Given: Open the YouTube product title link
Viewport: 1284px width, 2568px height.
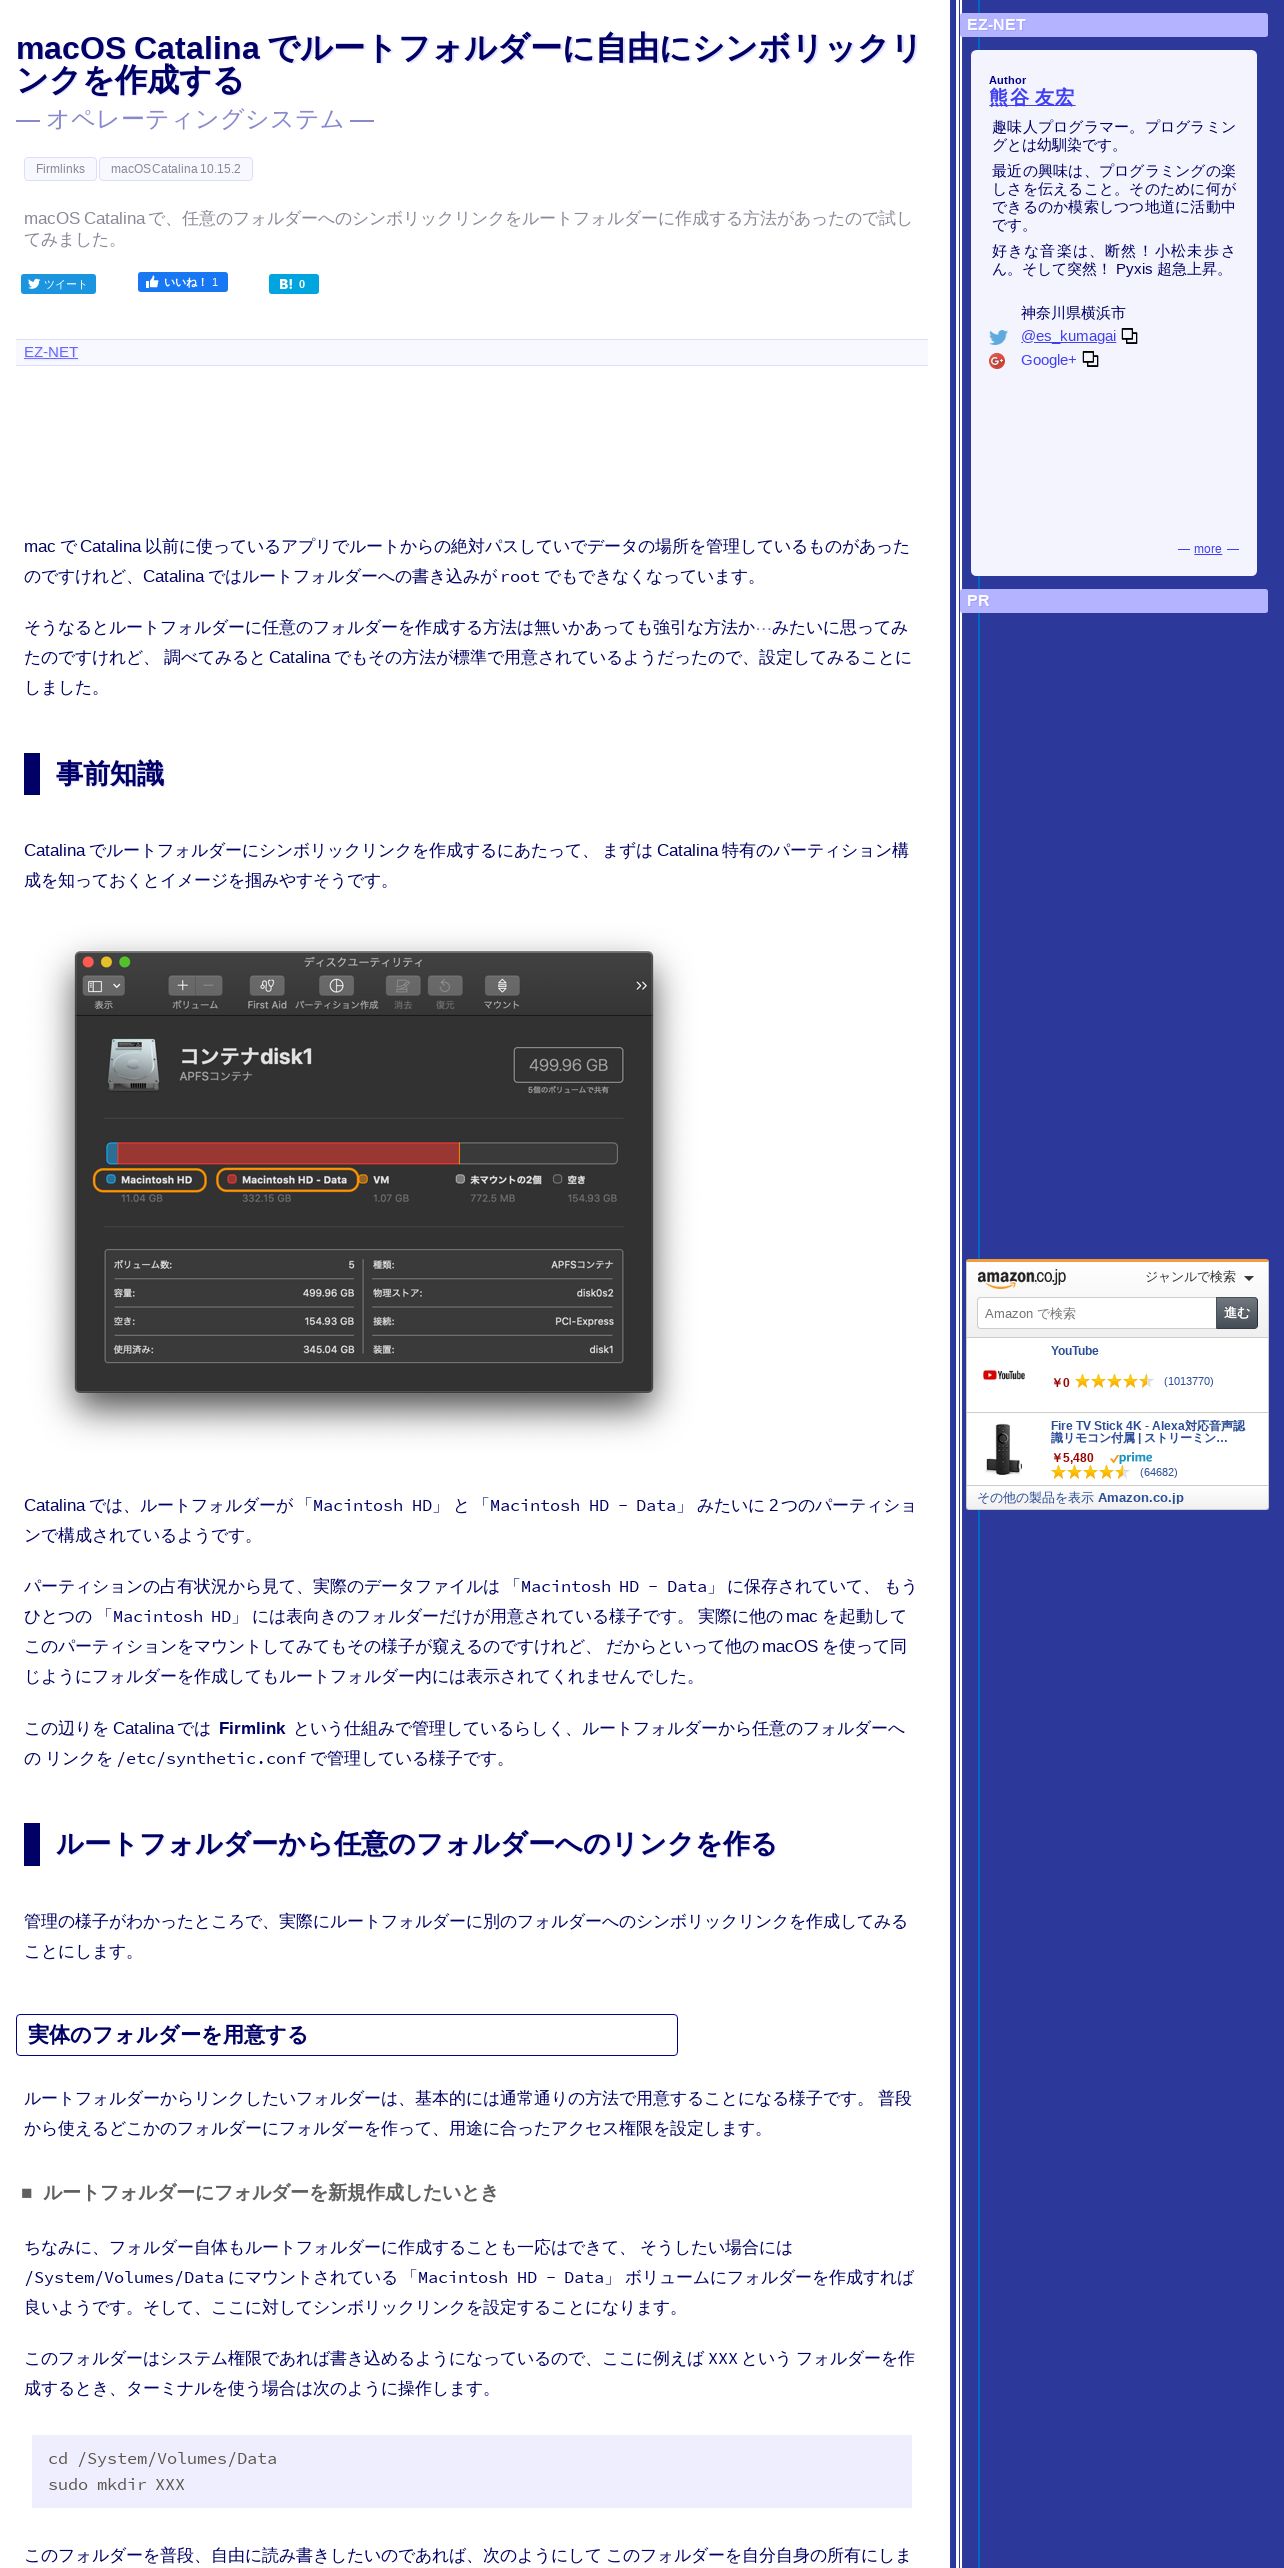Looking at the screenshot, I should pos(1074,1351).
